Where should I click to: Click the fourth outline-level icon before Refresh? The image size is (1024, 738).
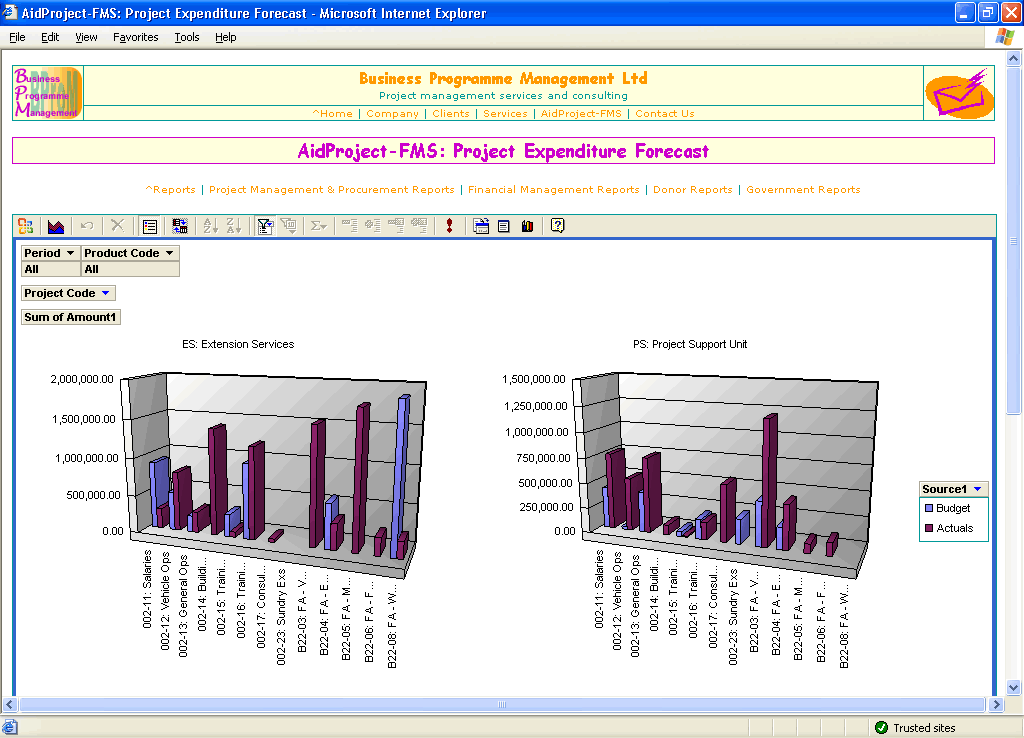point(419,226)
